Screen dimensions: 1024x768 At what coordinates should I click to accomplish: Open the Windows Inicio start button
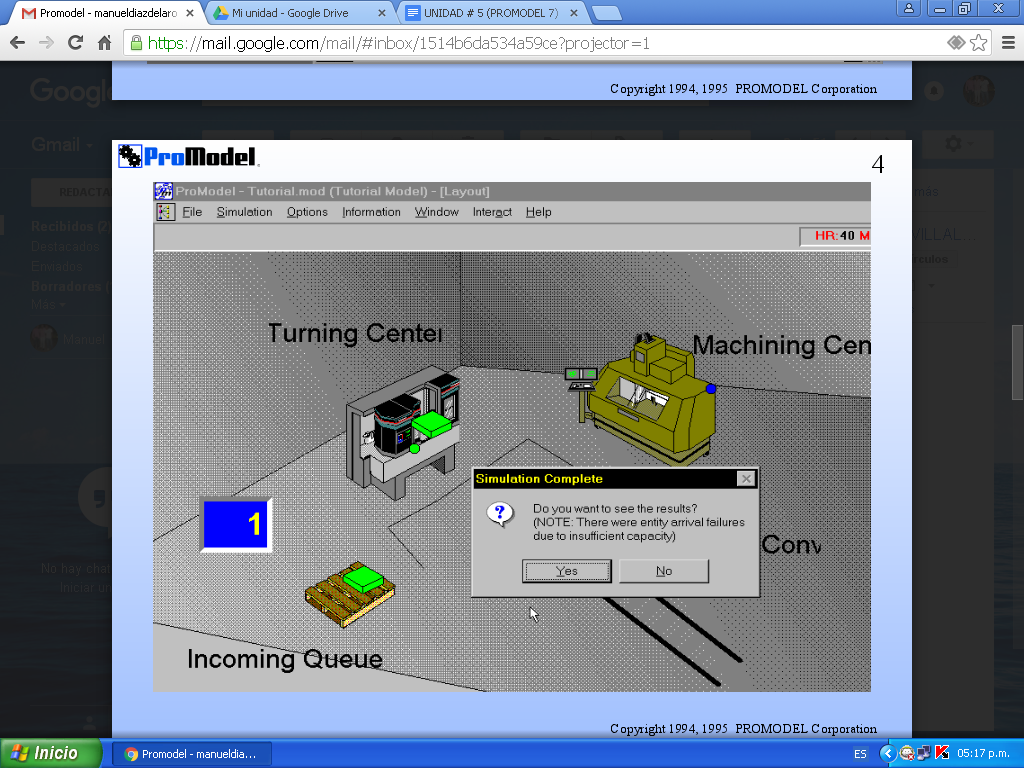coord(50,754)
